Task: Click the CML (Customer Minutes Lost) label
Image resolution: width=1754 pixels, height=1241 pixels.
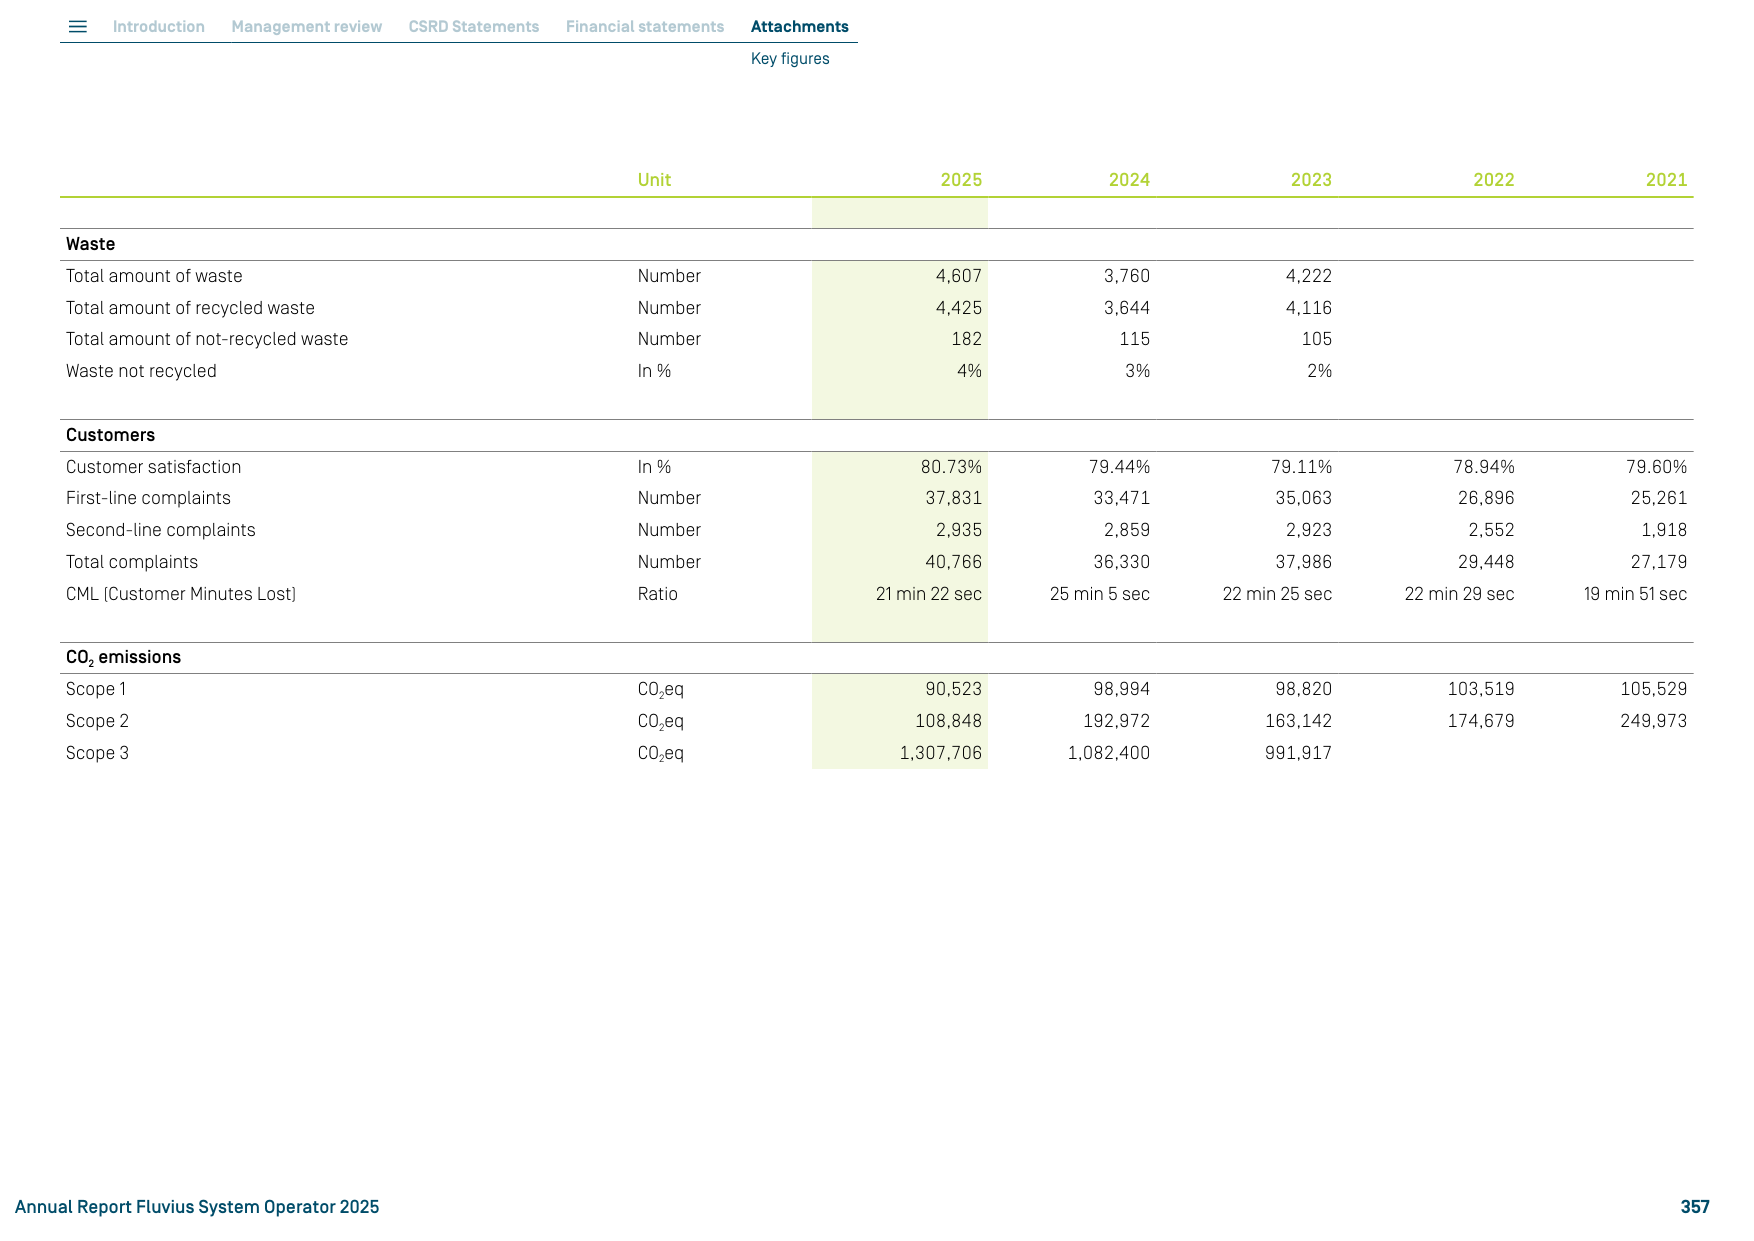Action: (x=181, y=594)
